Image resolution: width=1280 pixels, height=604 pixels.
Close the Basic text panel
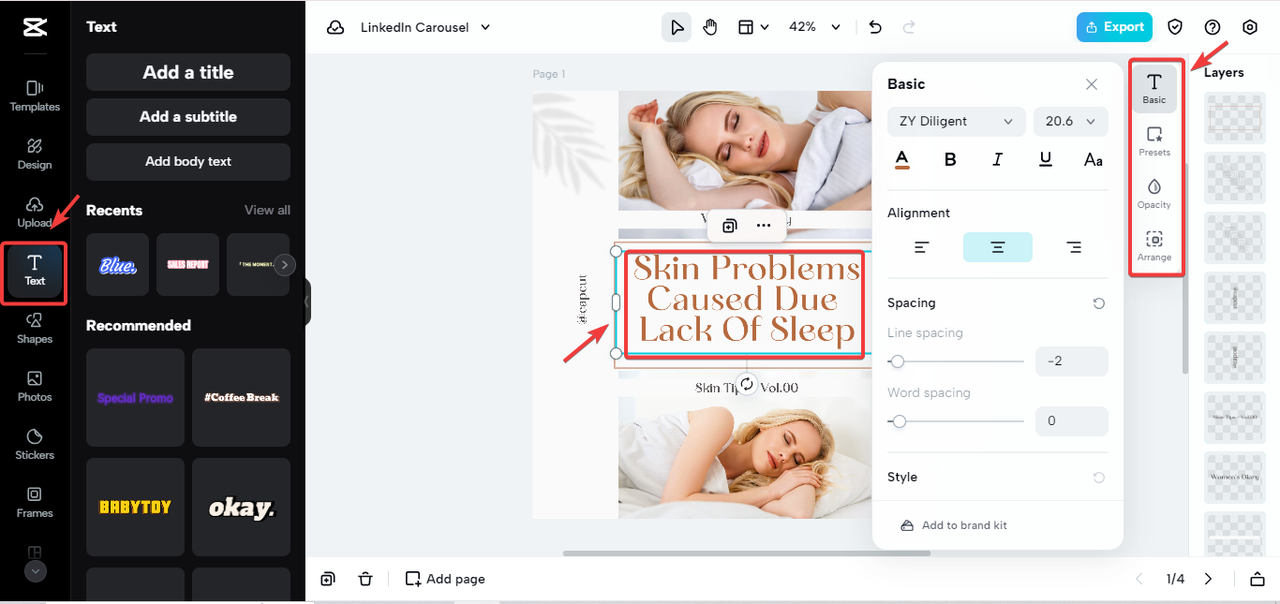pos(1092,84)
